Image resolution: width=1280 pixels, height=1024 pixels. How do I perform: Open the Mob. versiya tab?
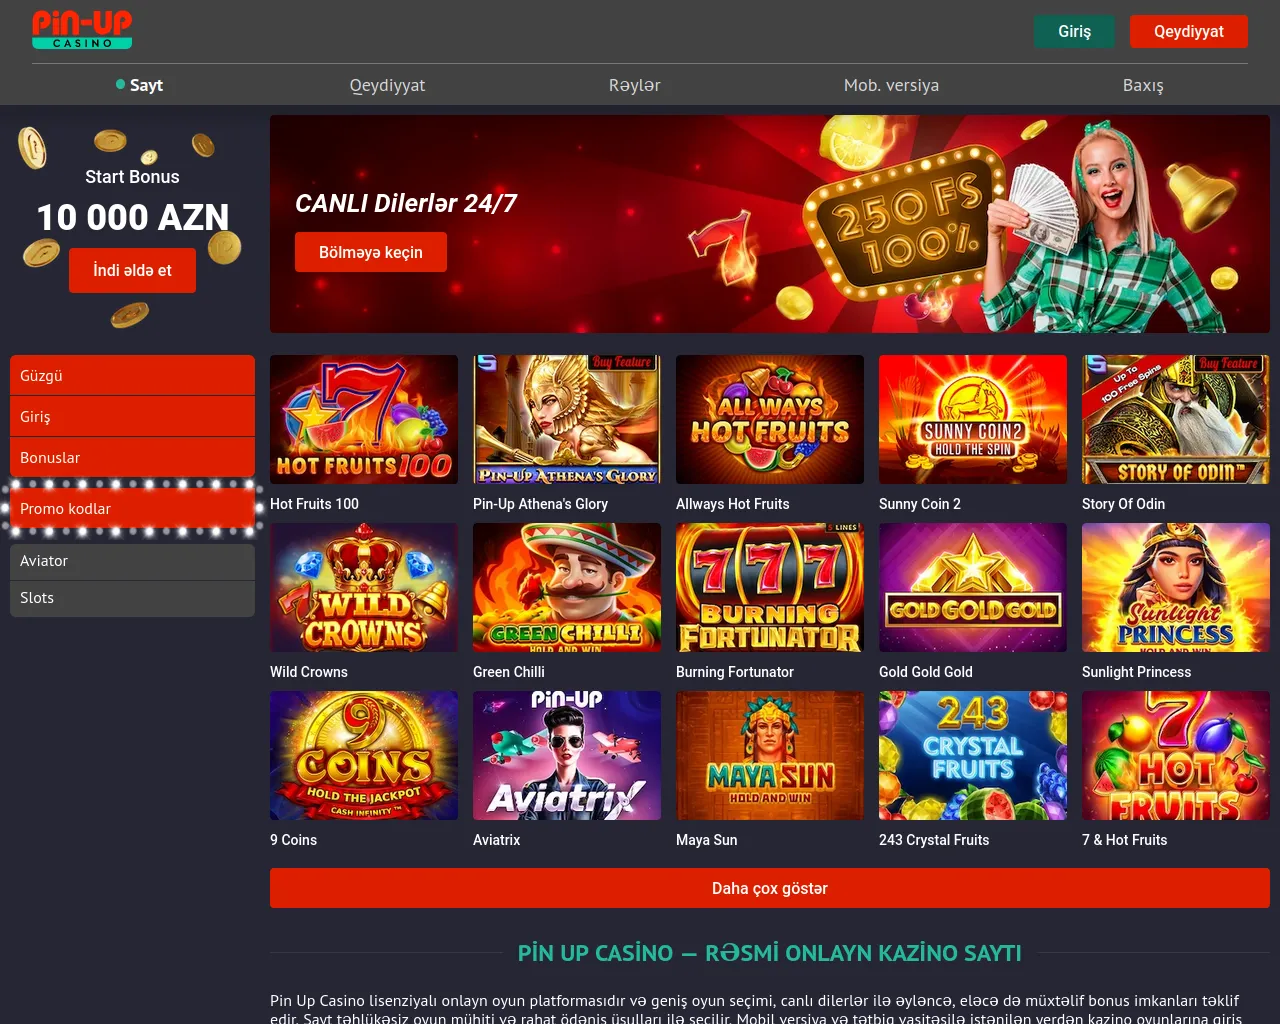(x=891, y=85)
